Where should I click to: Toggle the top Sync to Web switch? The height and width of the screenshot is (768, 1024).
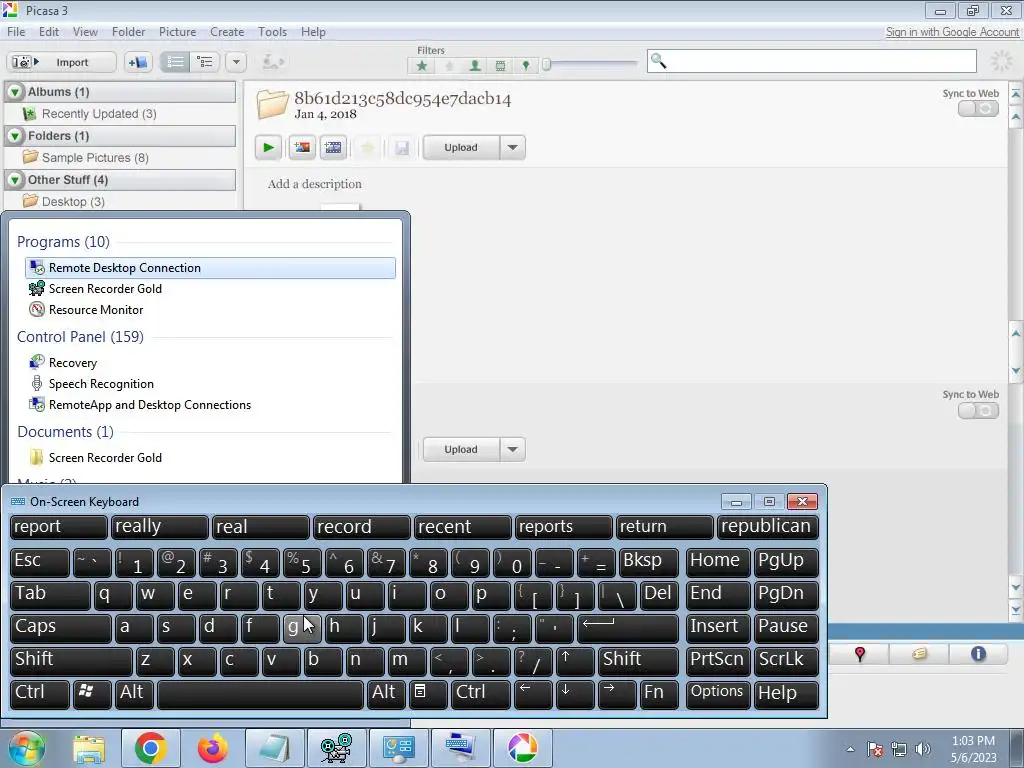click(x=978, y=109)
